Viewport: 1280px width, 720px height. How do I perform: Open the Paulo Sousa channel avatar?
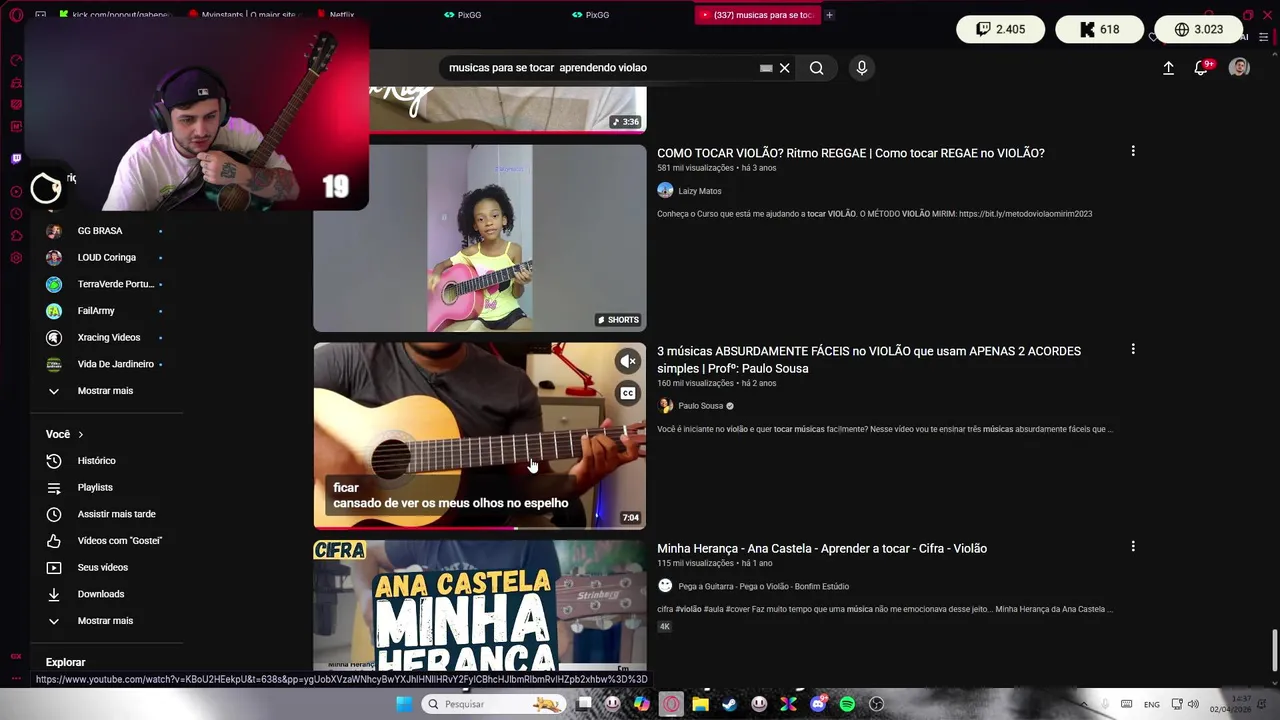pos(665,405)
